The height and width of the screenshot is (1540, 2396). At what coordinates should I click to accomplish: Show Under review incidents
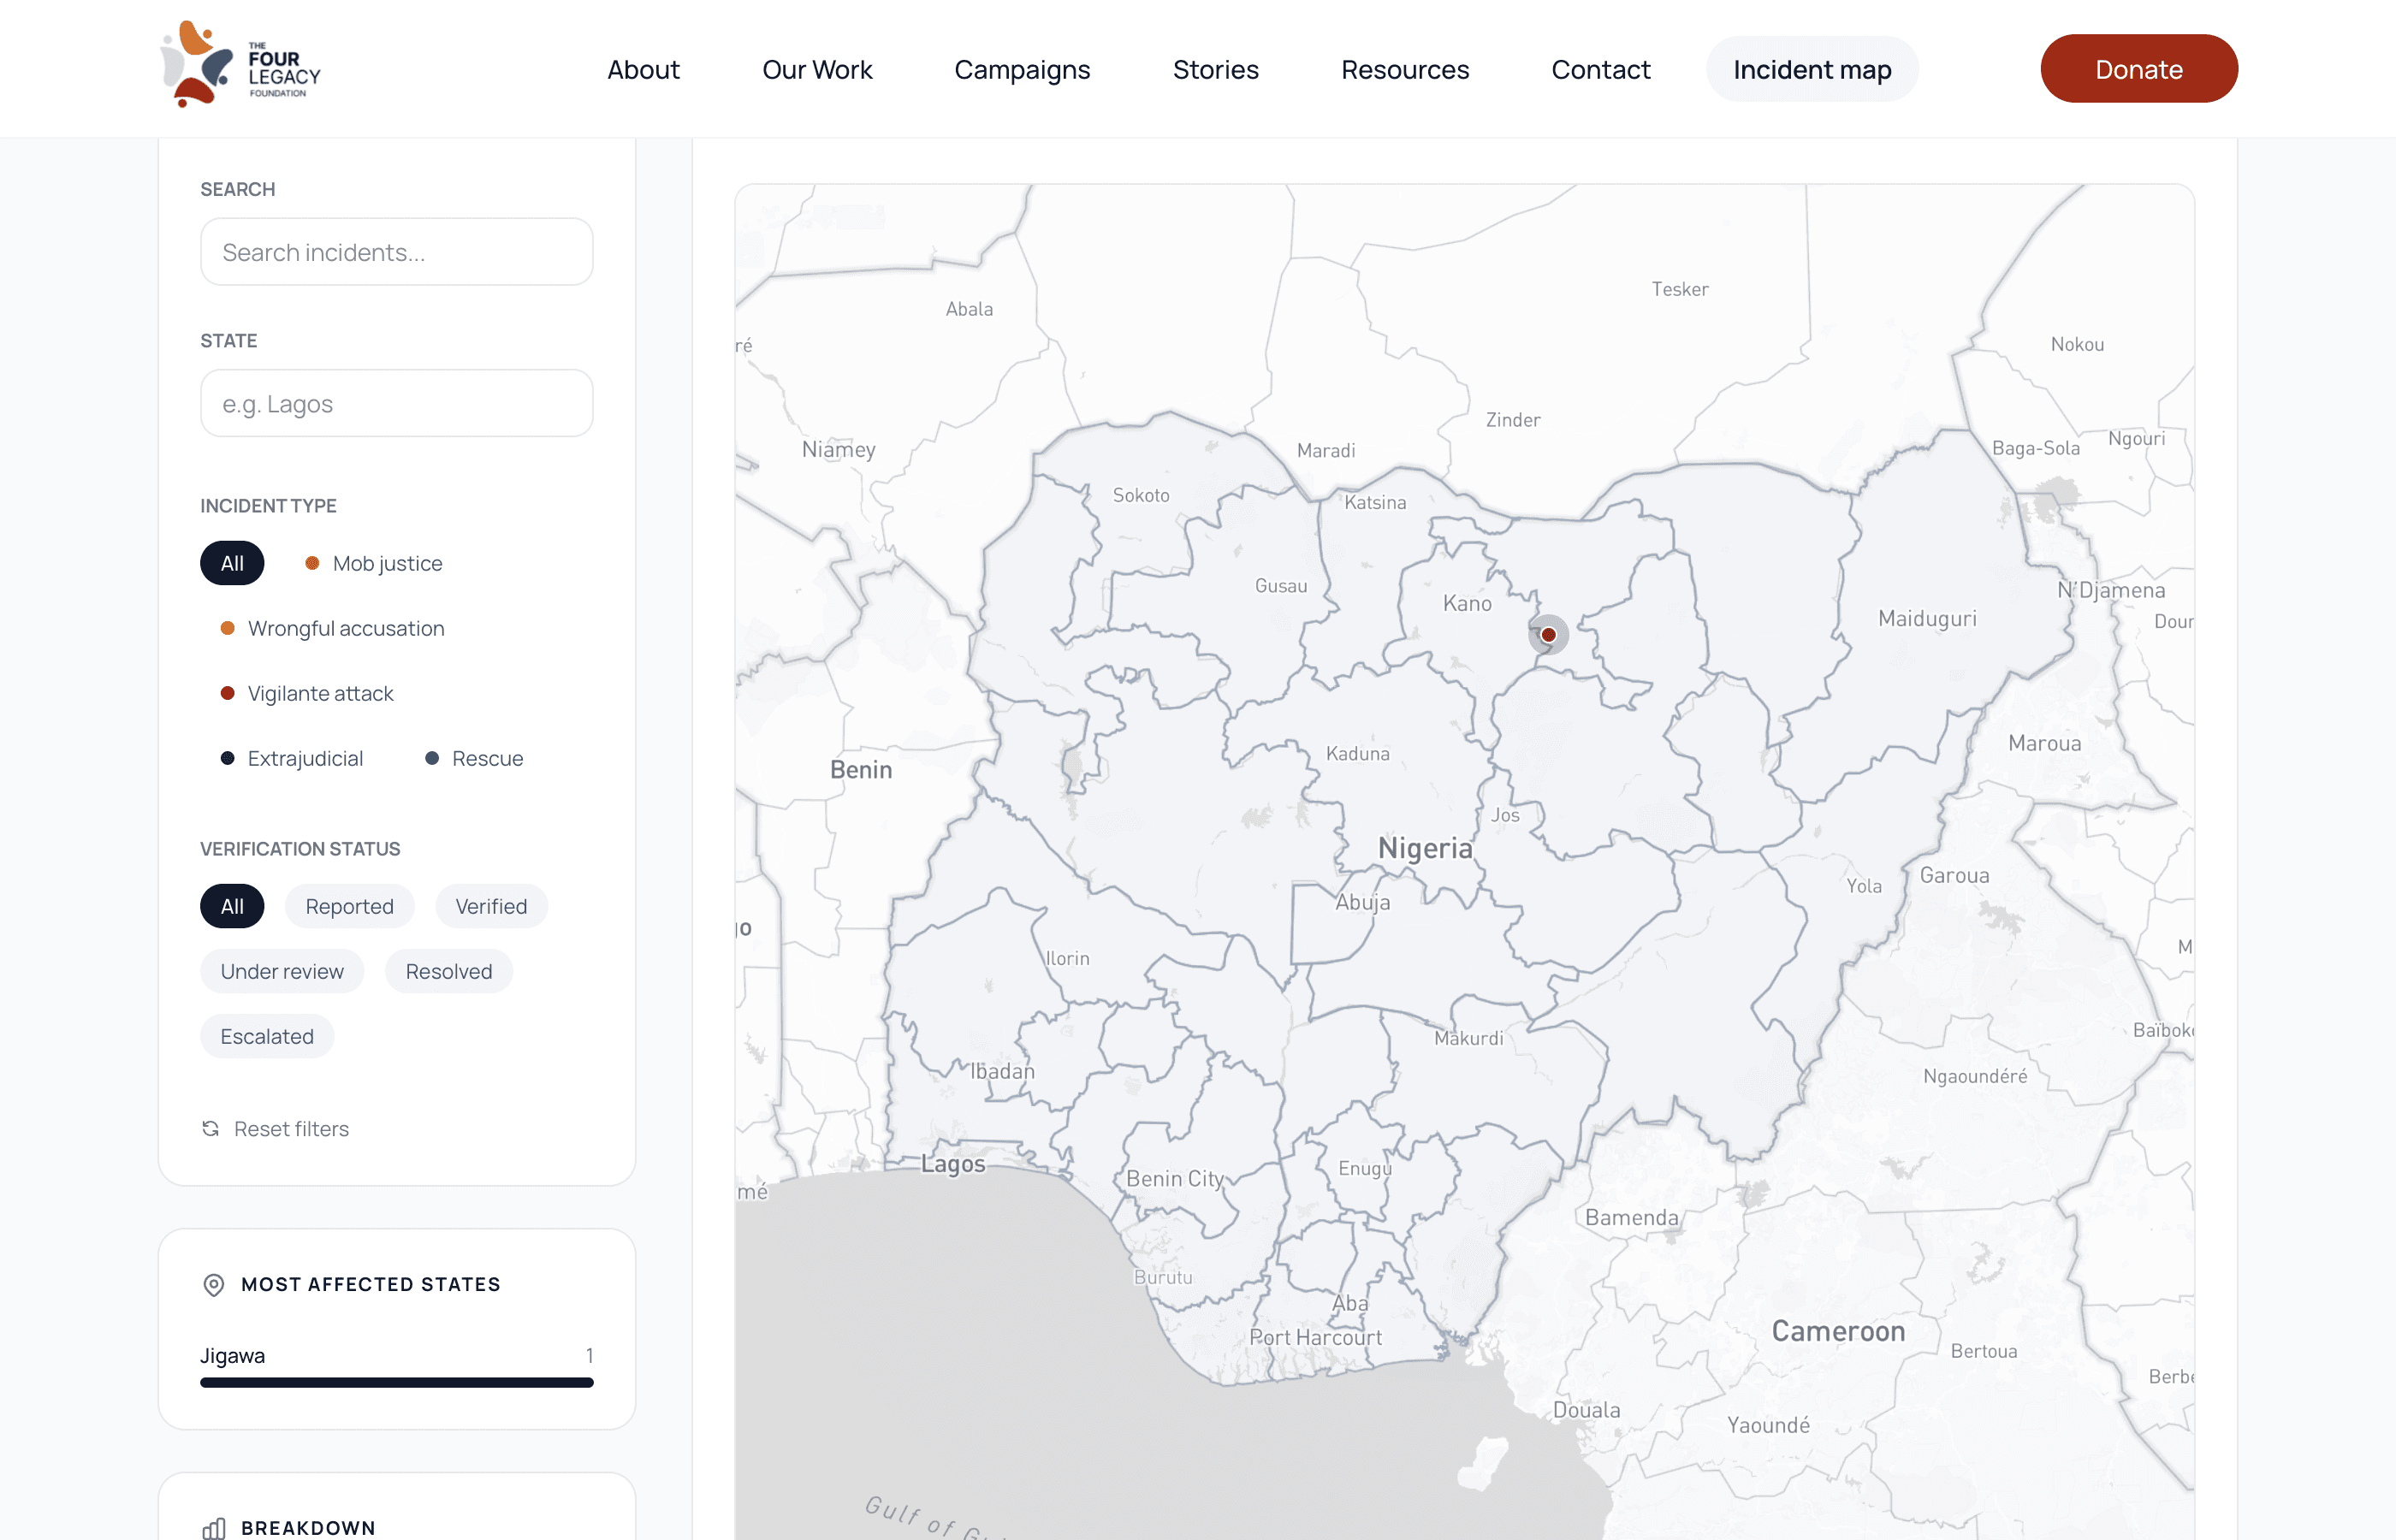tap(282, 971)
